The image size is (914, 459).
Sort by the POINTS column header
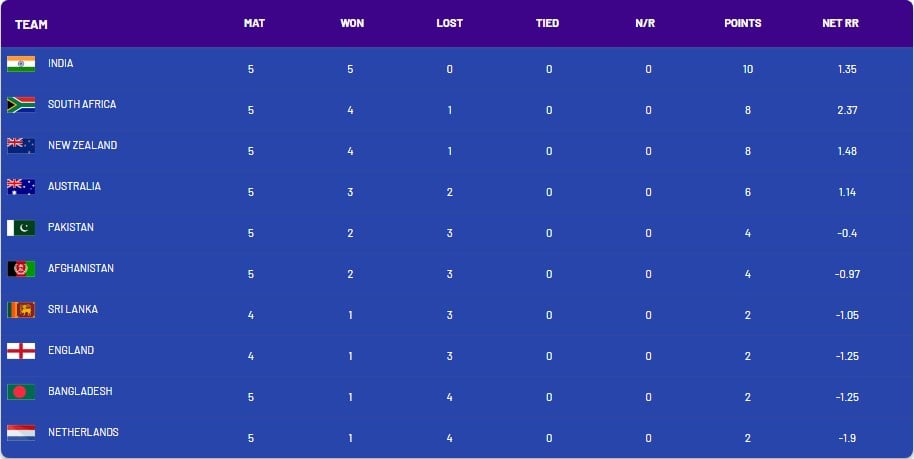point(743,23)
